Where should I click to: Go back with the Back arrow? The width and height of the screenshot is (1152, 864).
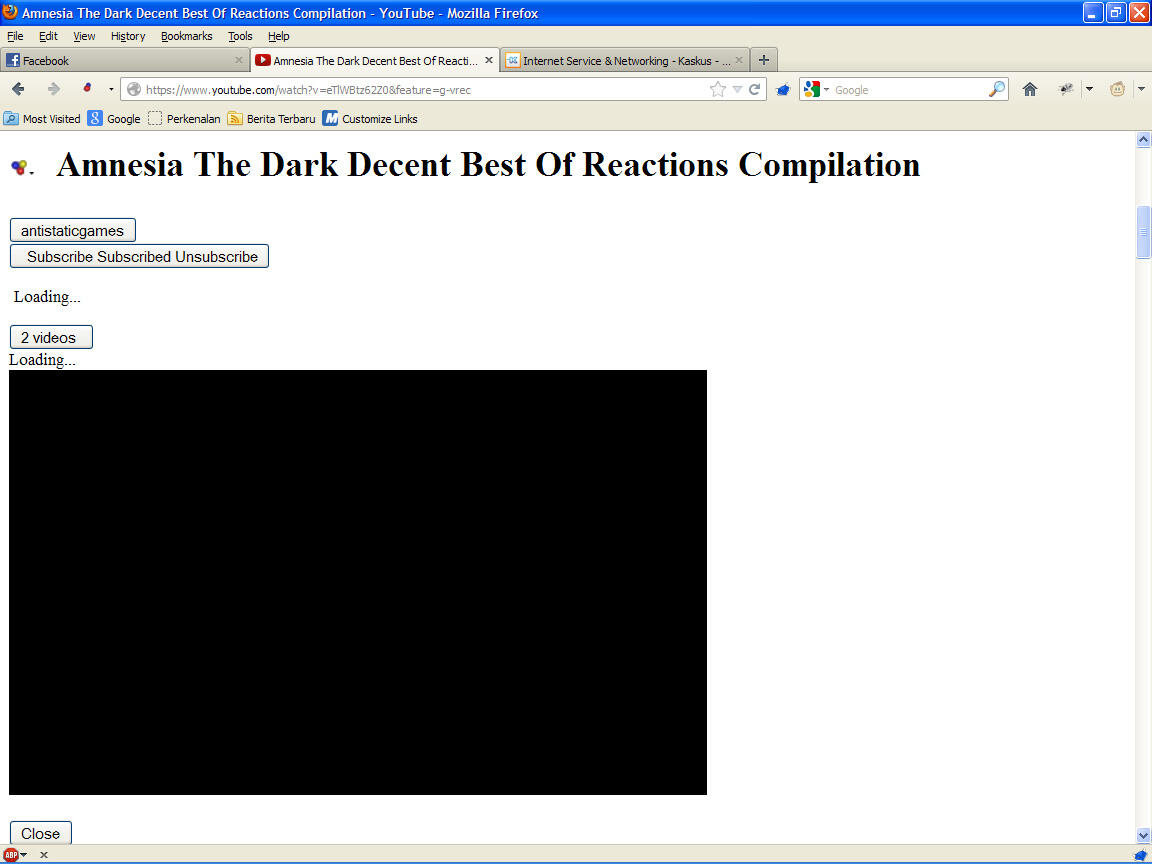18,89
